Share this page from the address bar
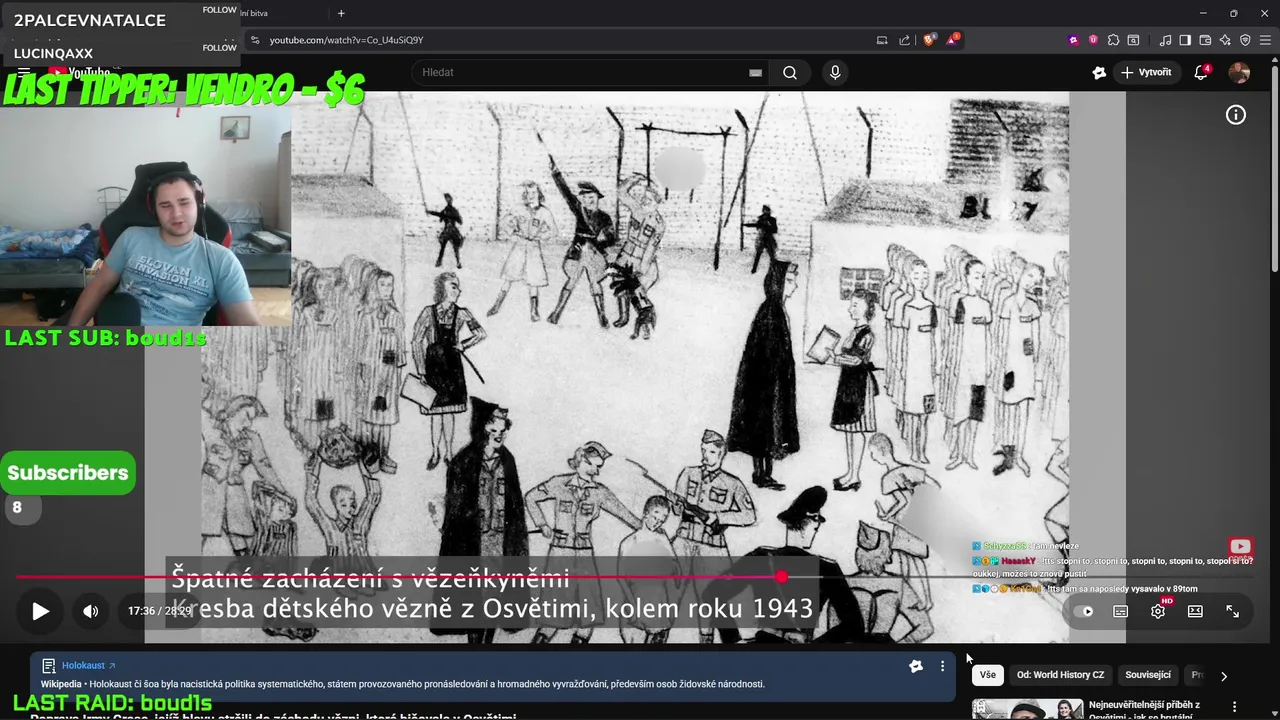This screenshot has width=1280, height=720. pyautogui.click(x=904, y=40)
